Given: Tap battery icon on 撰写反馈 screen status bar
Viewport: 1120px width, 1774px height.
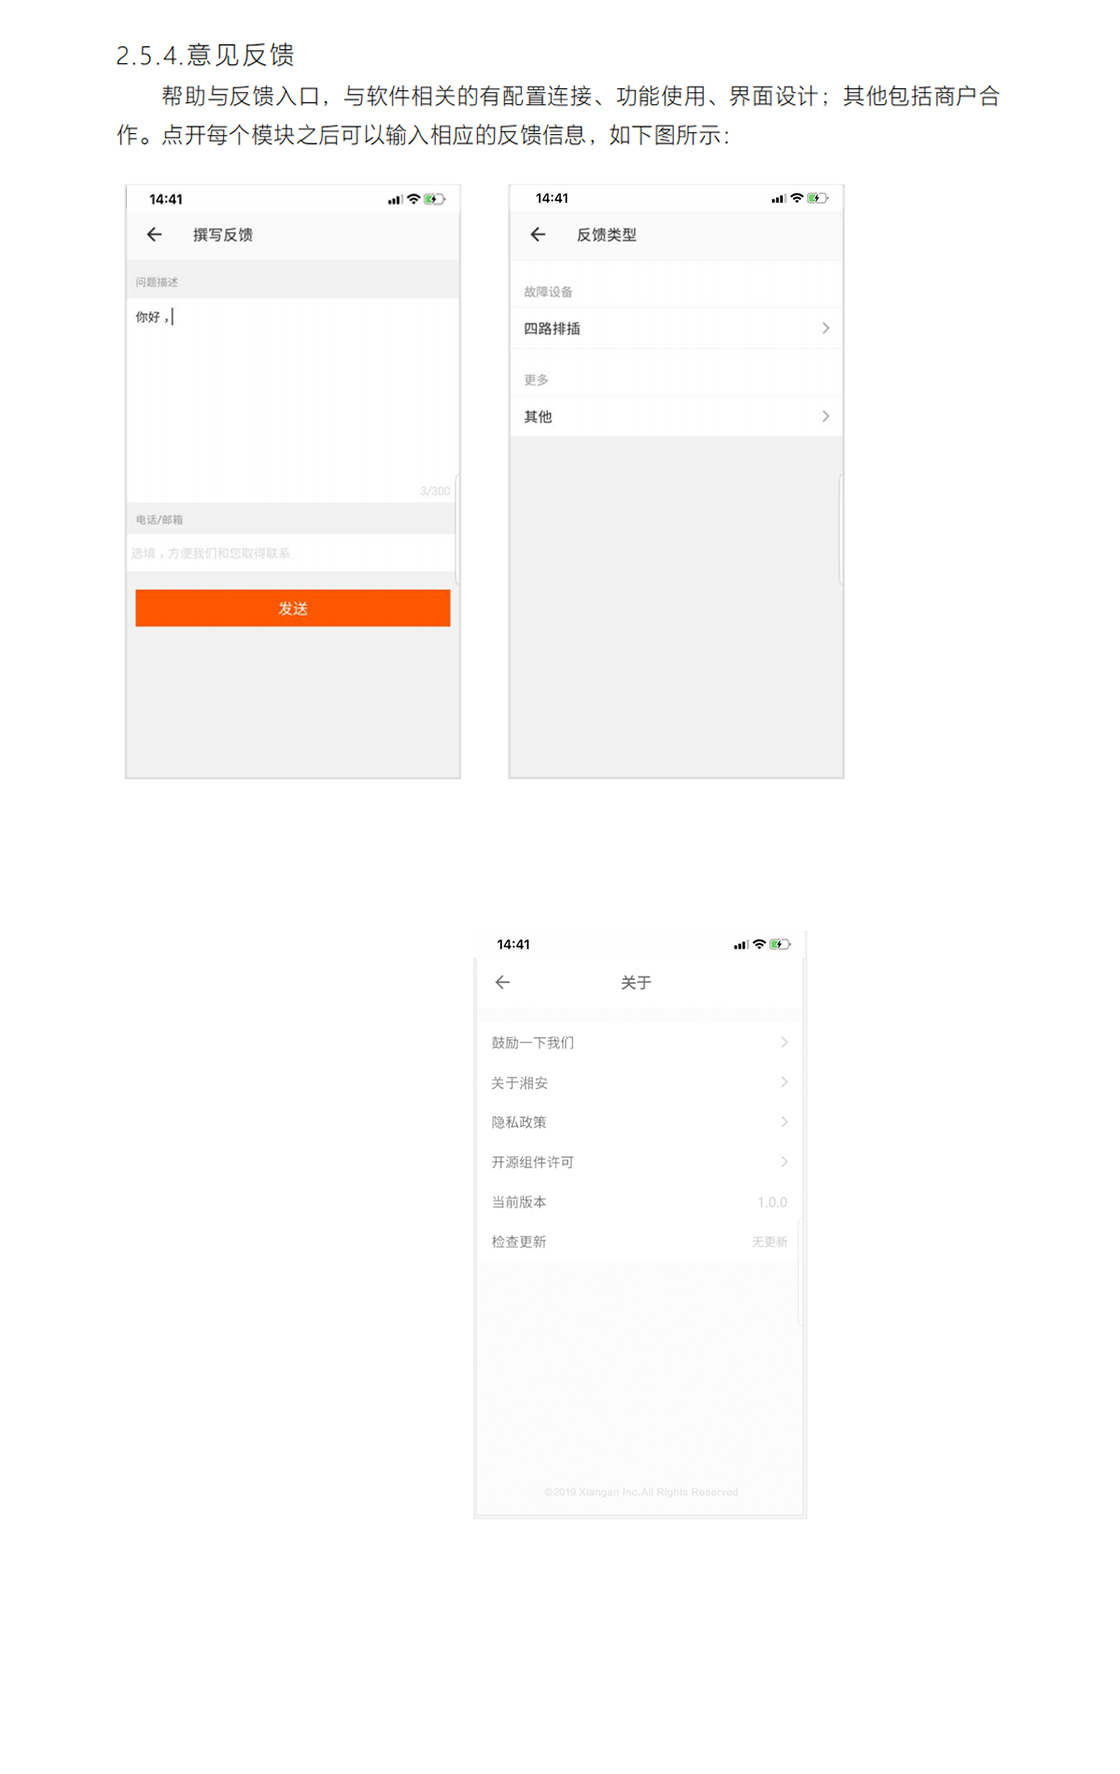Looking at the screenshot, I should (434, 199).
